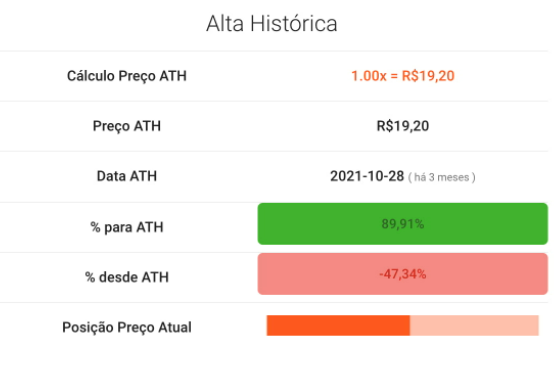
Task: Click boundary between filled and unfilled price bar
Action: [x=410, y=325]
